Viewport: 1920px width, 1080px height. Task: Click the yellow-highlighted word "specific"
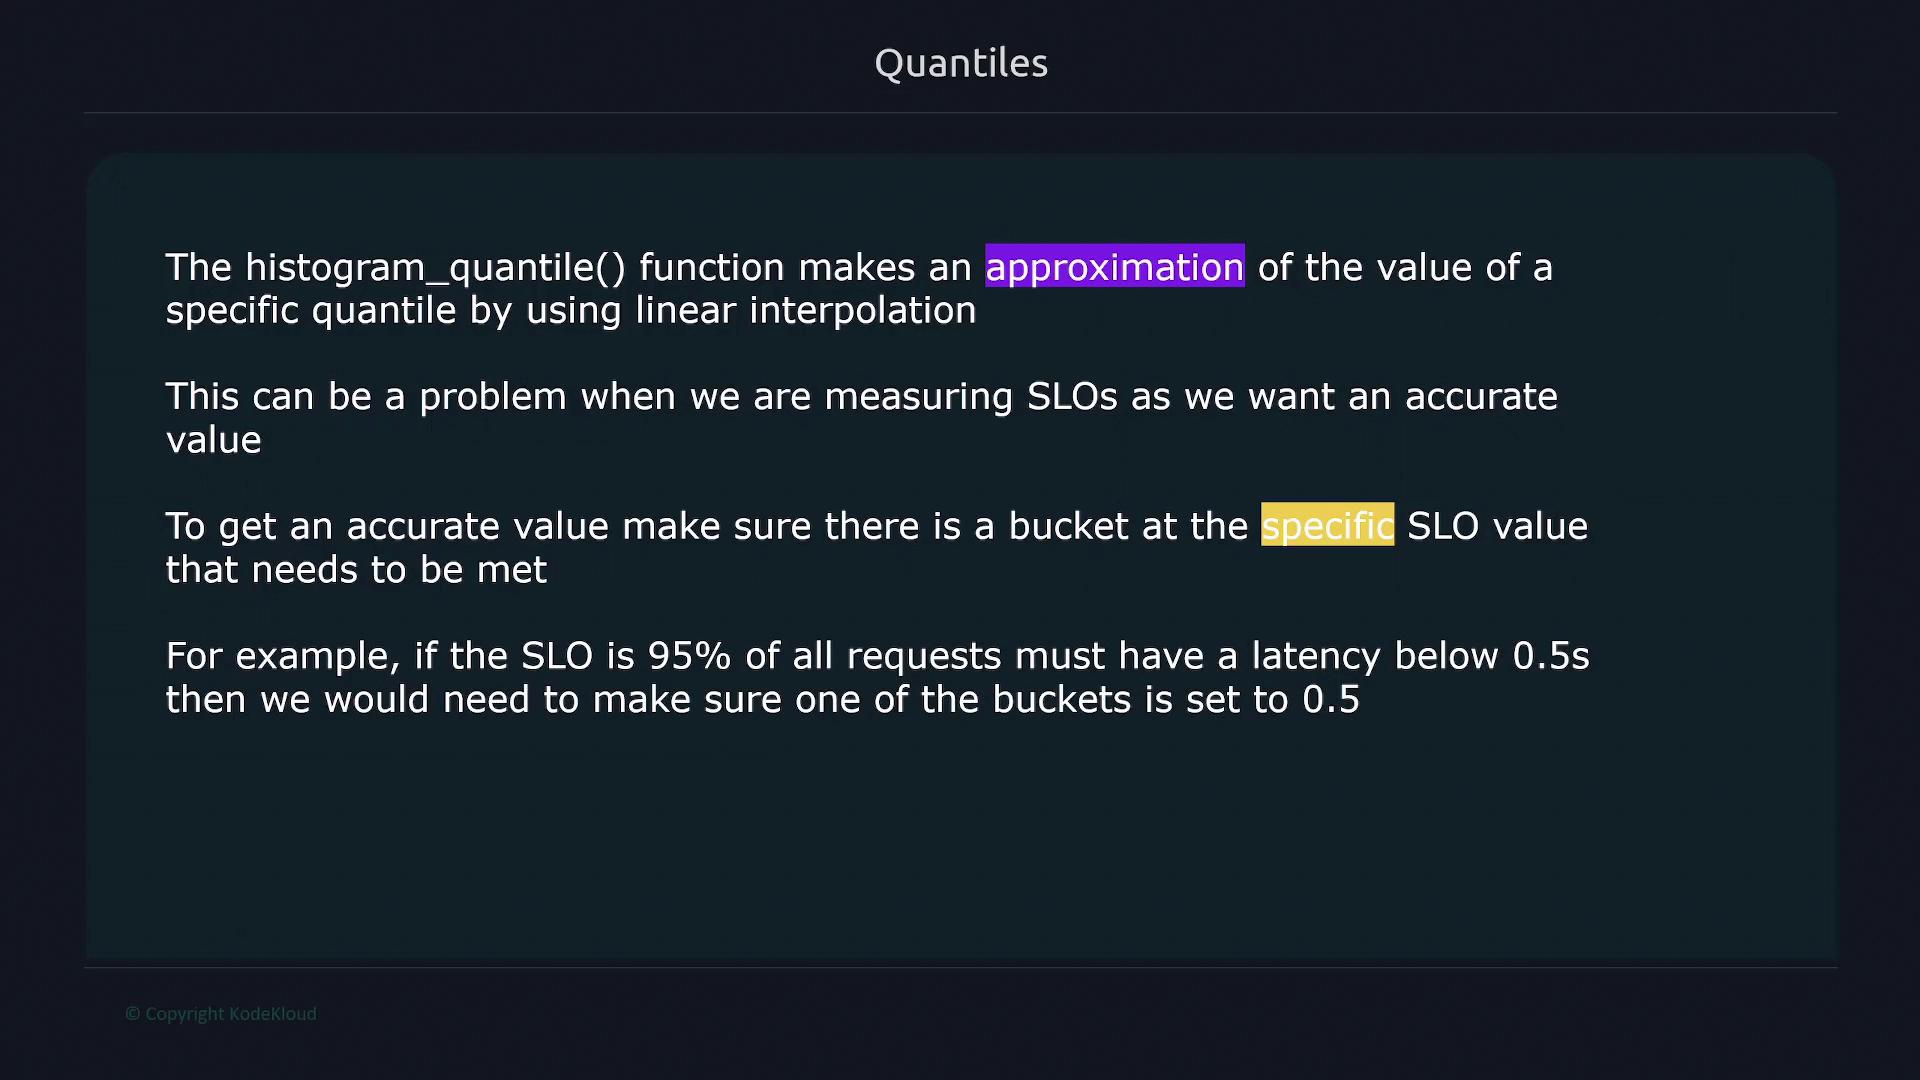pos(1327,526)
